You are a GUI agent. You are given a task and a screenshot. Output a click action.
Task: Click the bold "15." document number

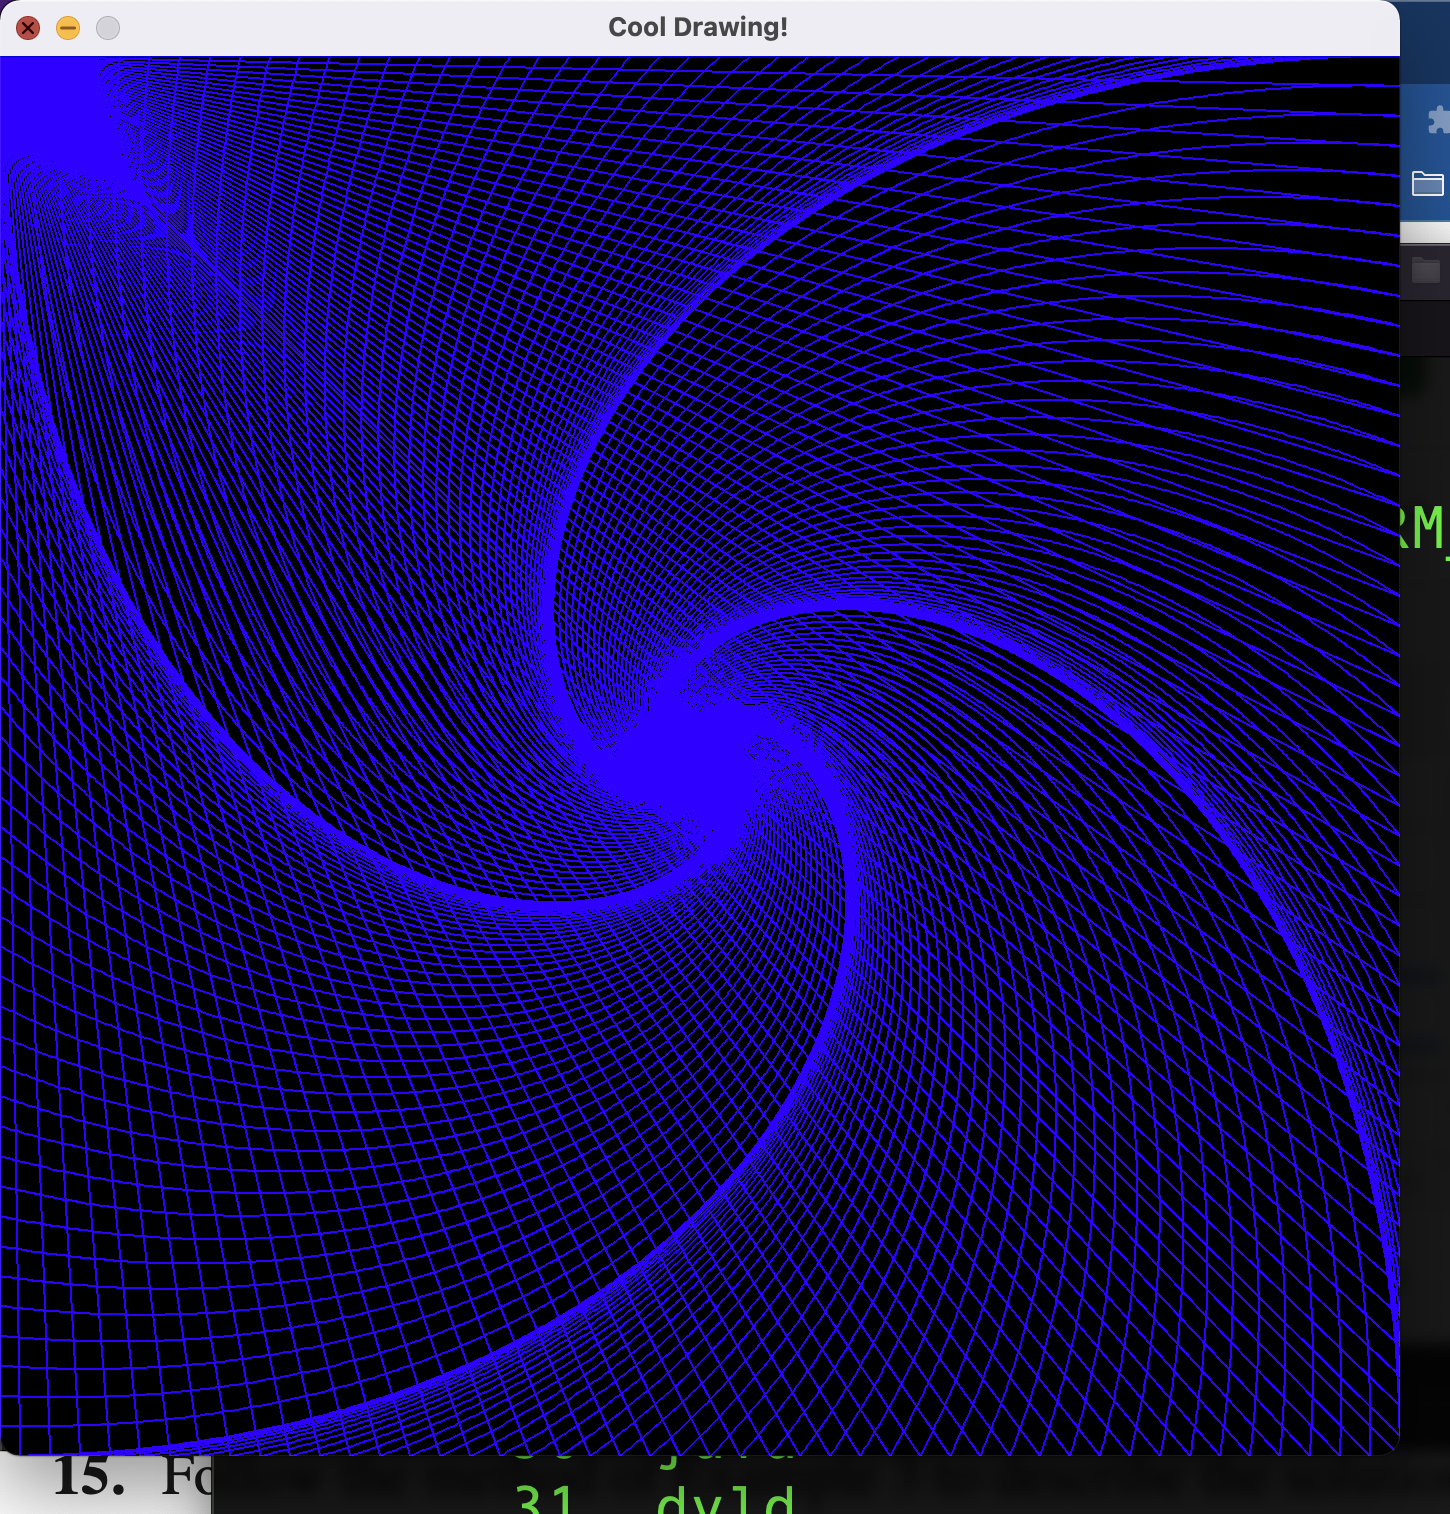tap(88, 1478)
